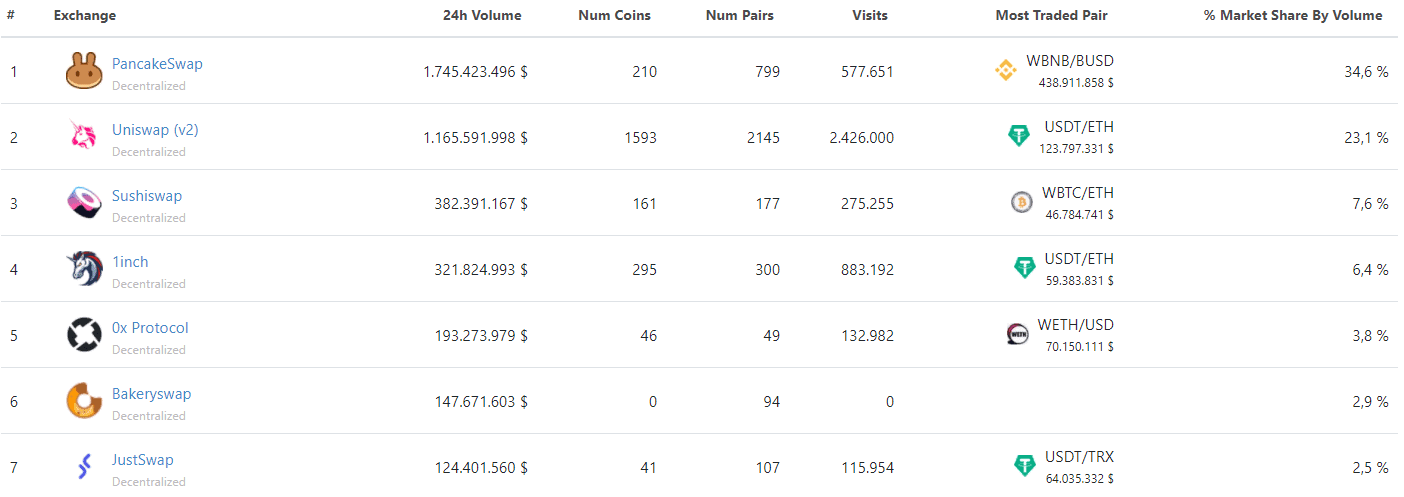Sort by the Visits column header
Screen dimensions: 1404x497
point(870,16)
